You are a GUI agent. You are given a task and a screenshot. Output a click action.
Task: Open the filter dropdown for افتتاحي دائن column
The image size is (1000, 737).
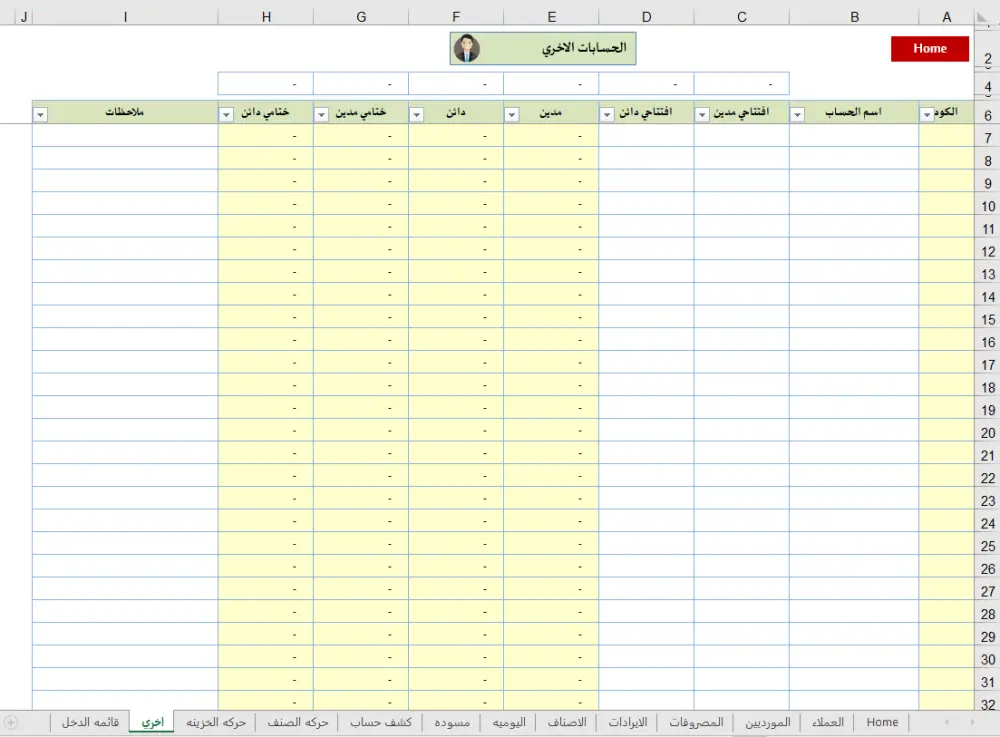[607, 115]
